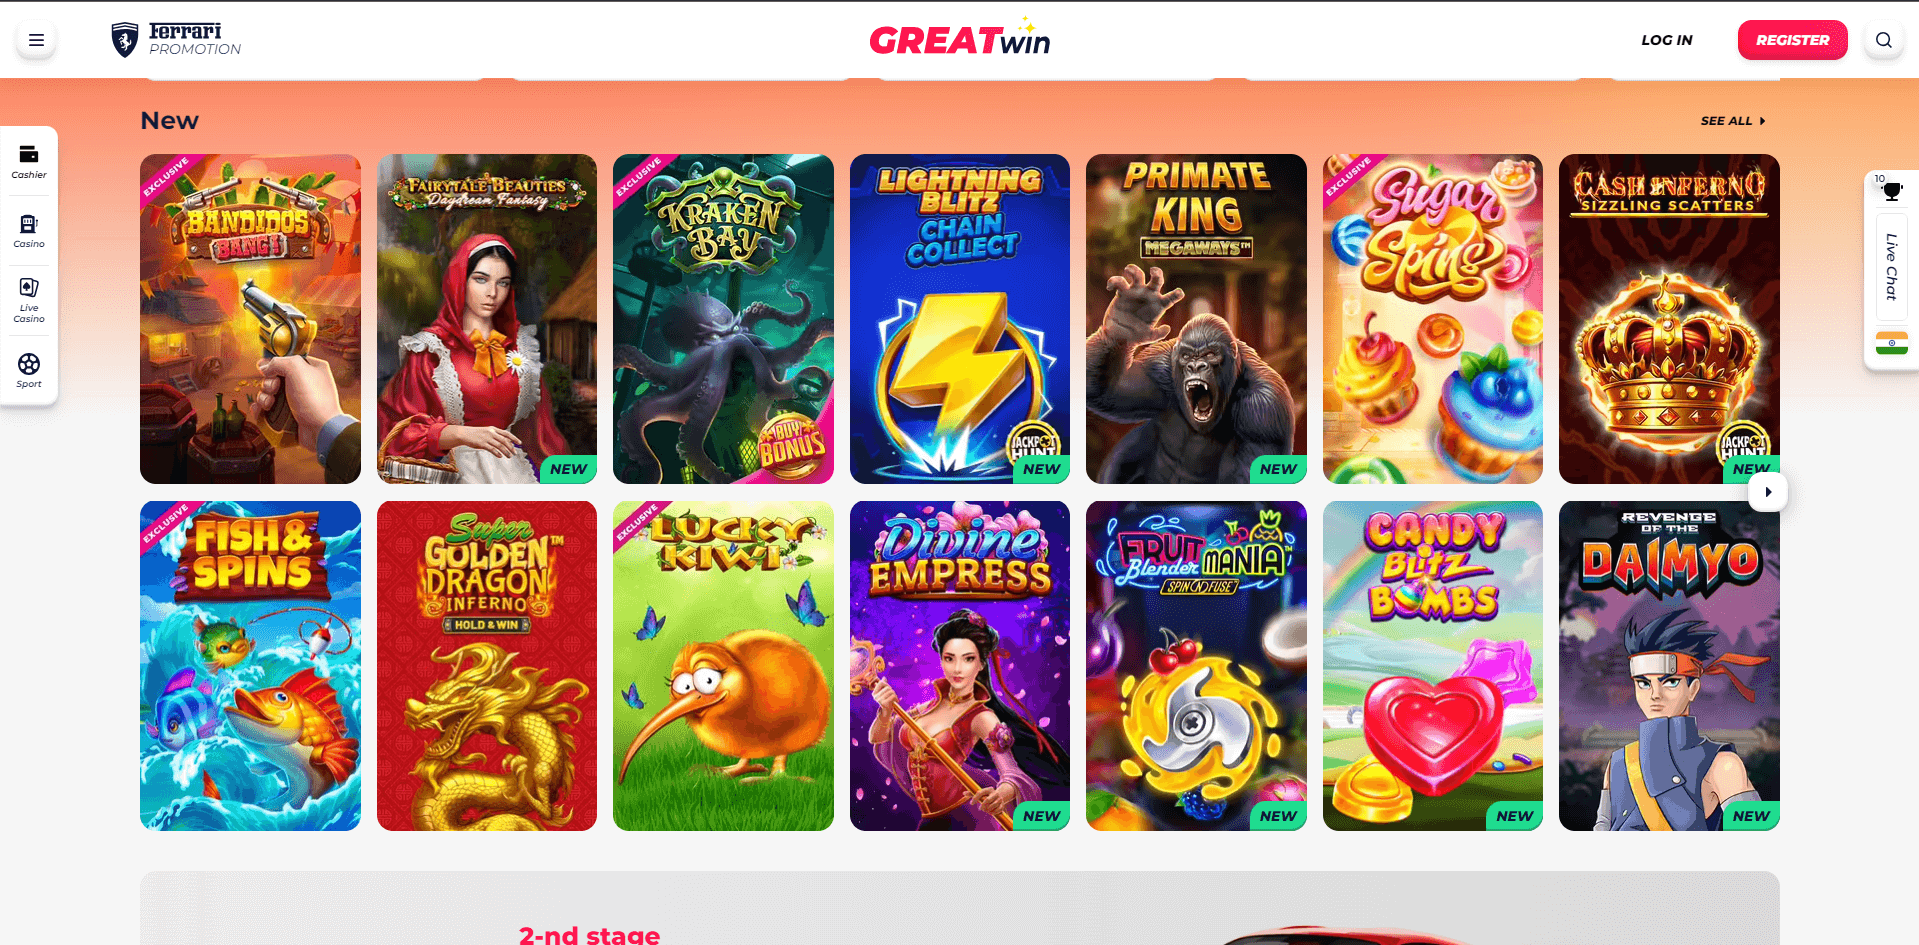Open the Primate King Megaways game

tap(1196, 319)
